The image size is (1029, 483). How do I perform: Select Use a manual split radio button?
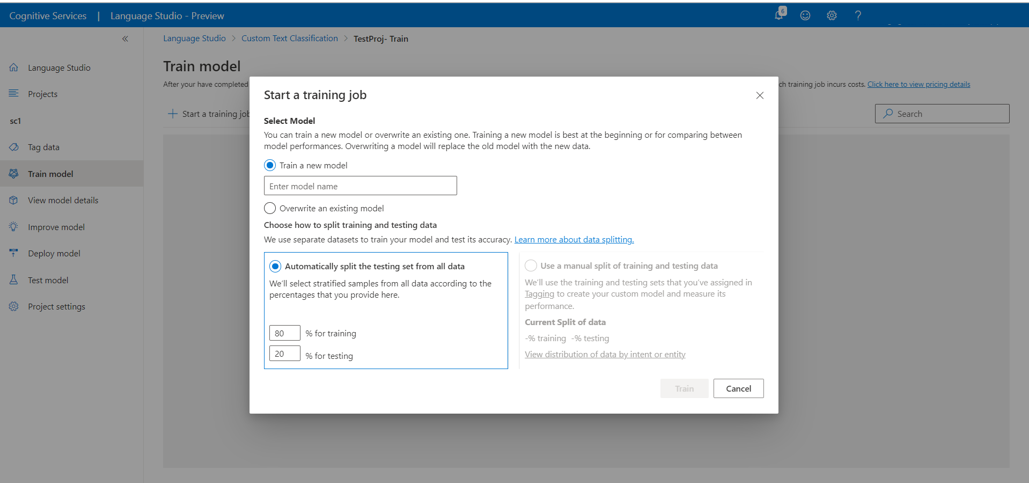(531, 266)
